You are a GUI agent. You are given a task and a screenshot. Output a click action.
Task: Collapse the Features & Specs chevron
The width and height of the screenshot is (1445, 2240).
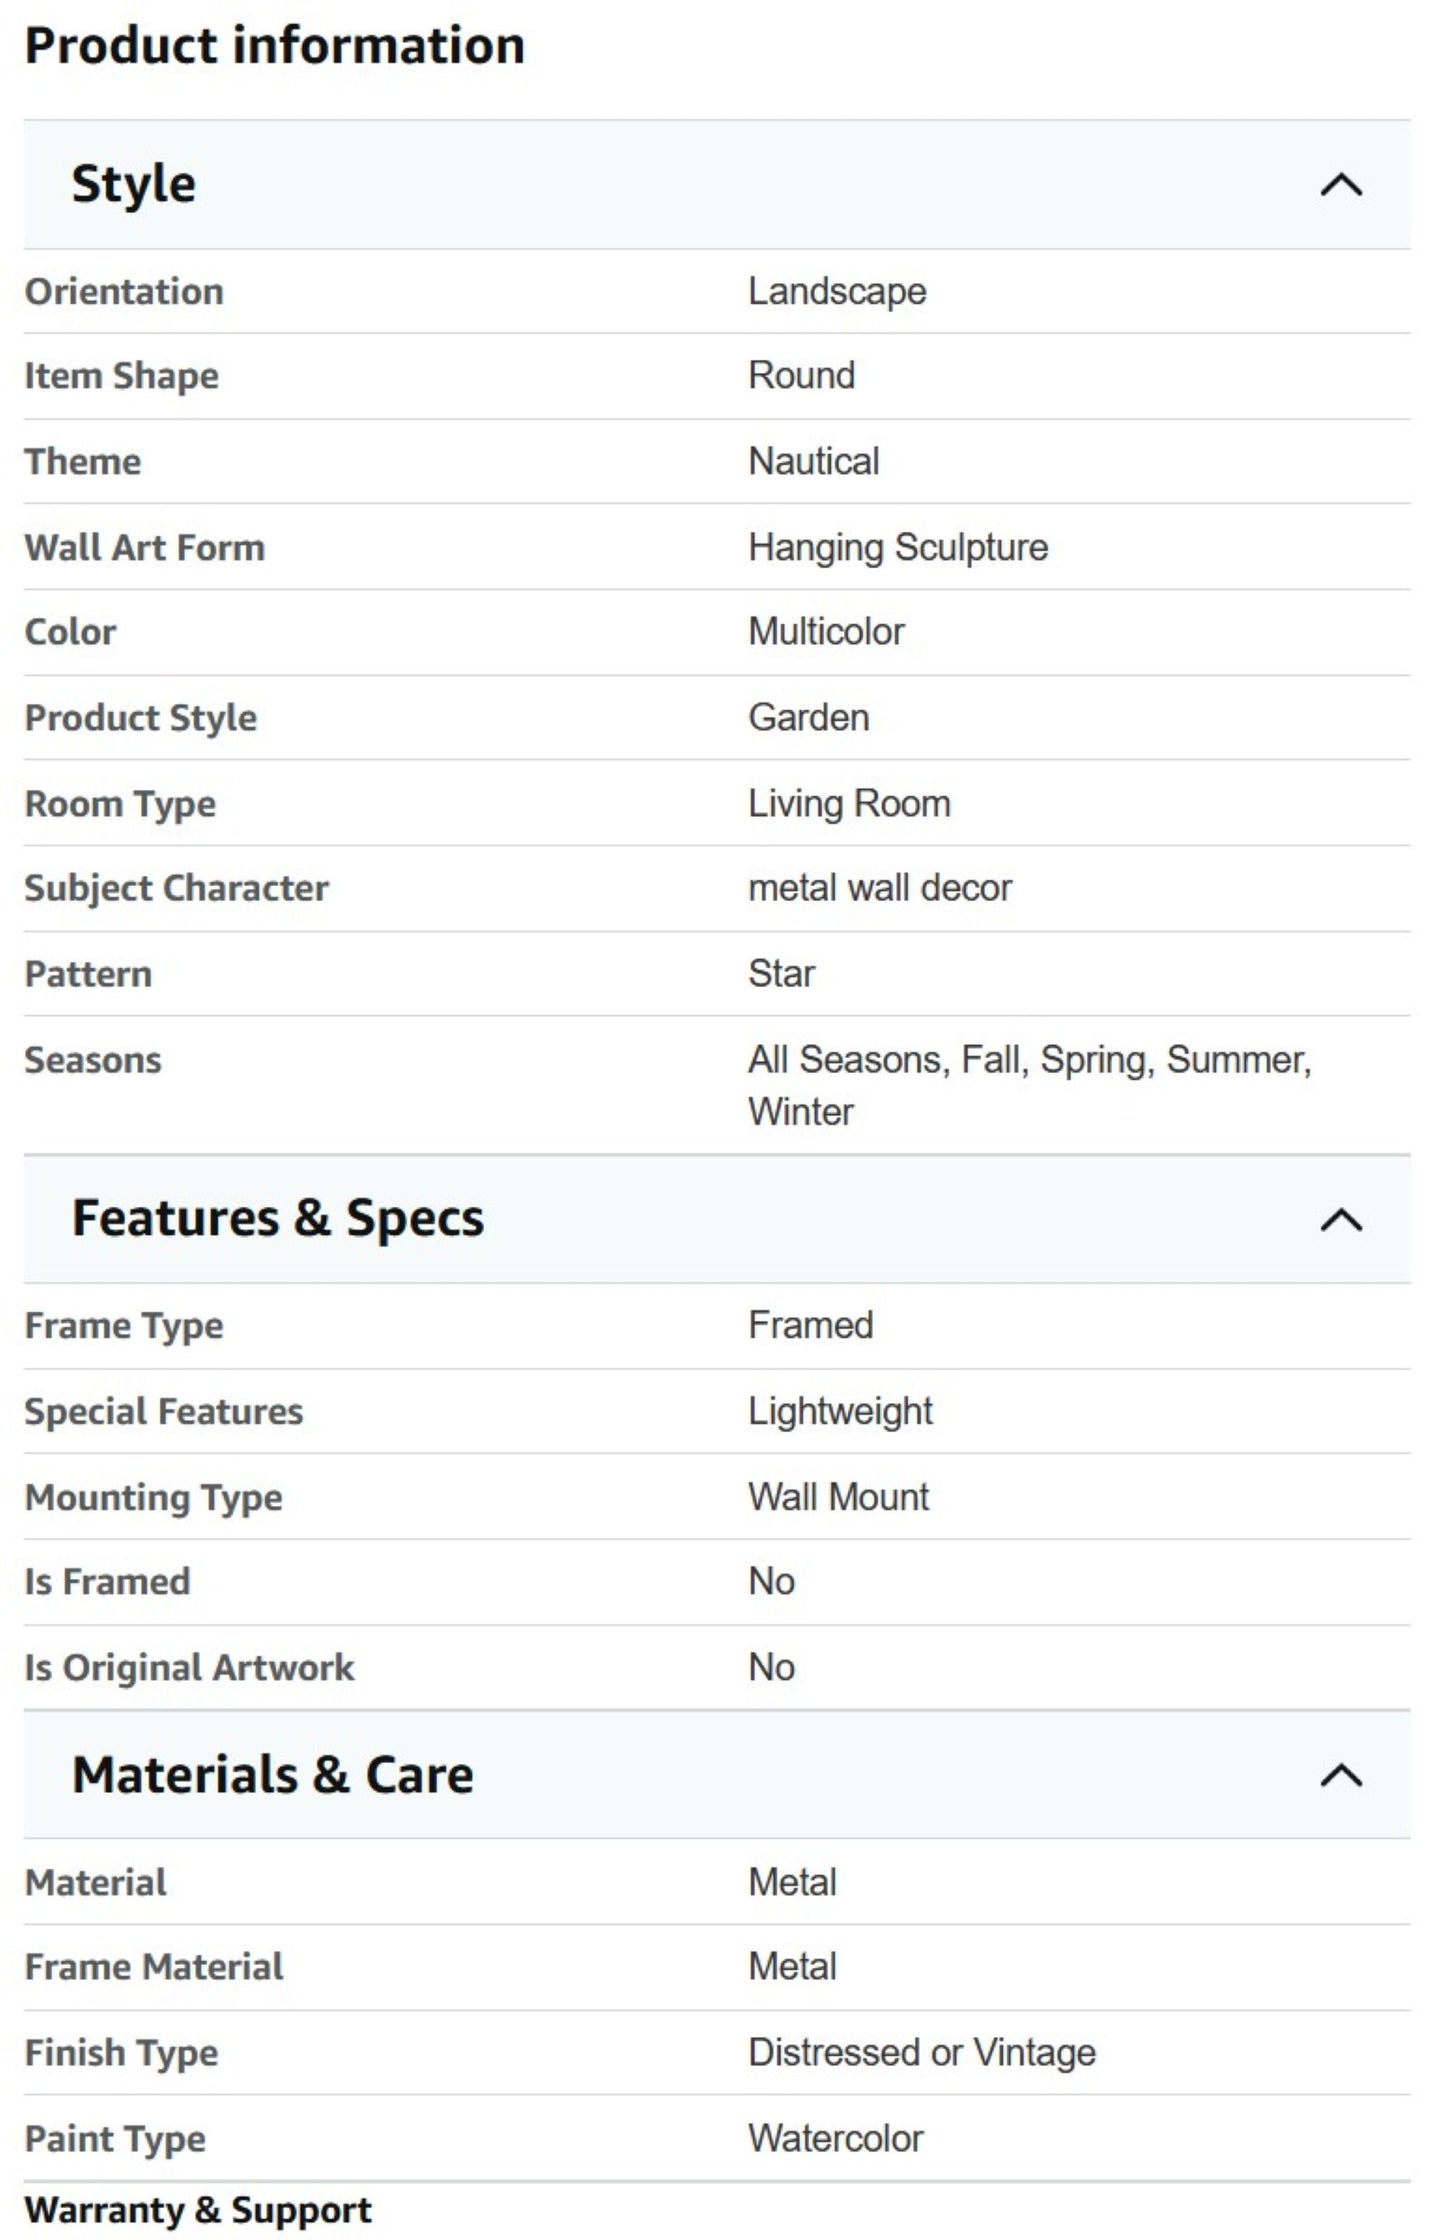tap(1341, 1220)
